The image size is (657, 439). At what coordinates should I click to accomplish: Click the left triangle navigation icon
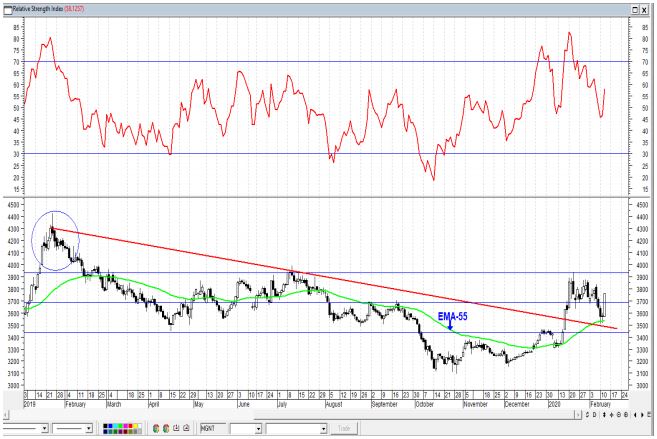pos(635,415)
